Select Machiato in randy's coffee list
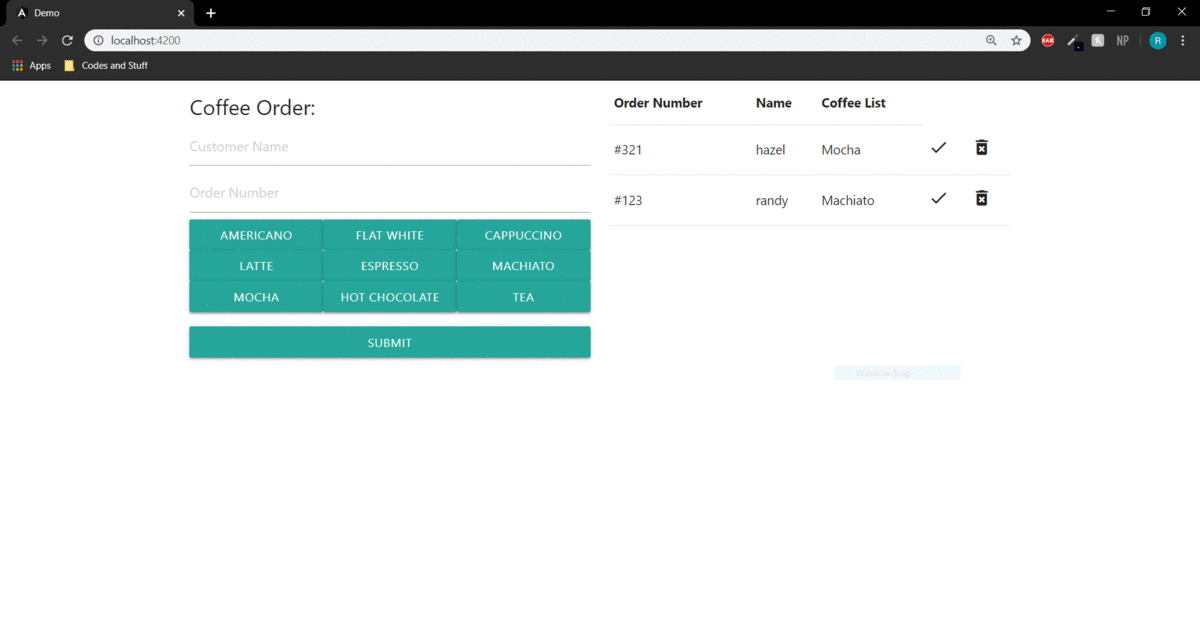Image resolution: width=1200 pixels, height=644 pixels. coord(848,200)
